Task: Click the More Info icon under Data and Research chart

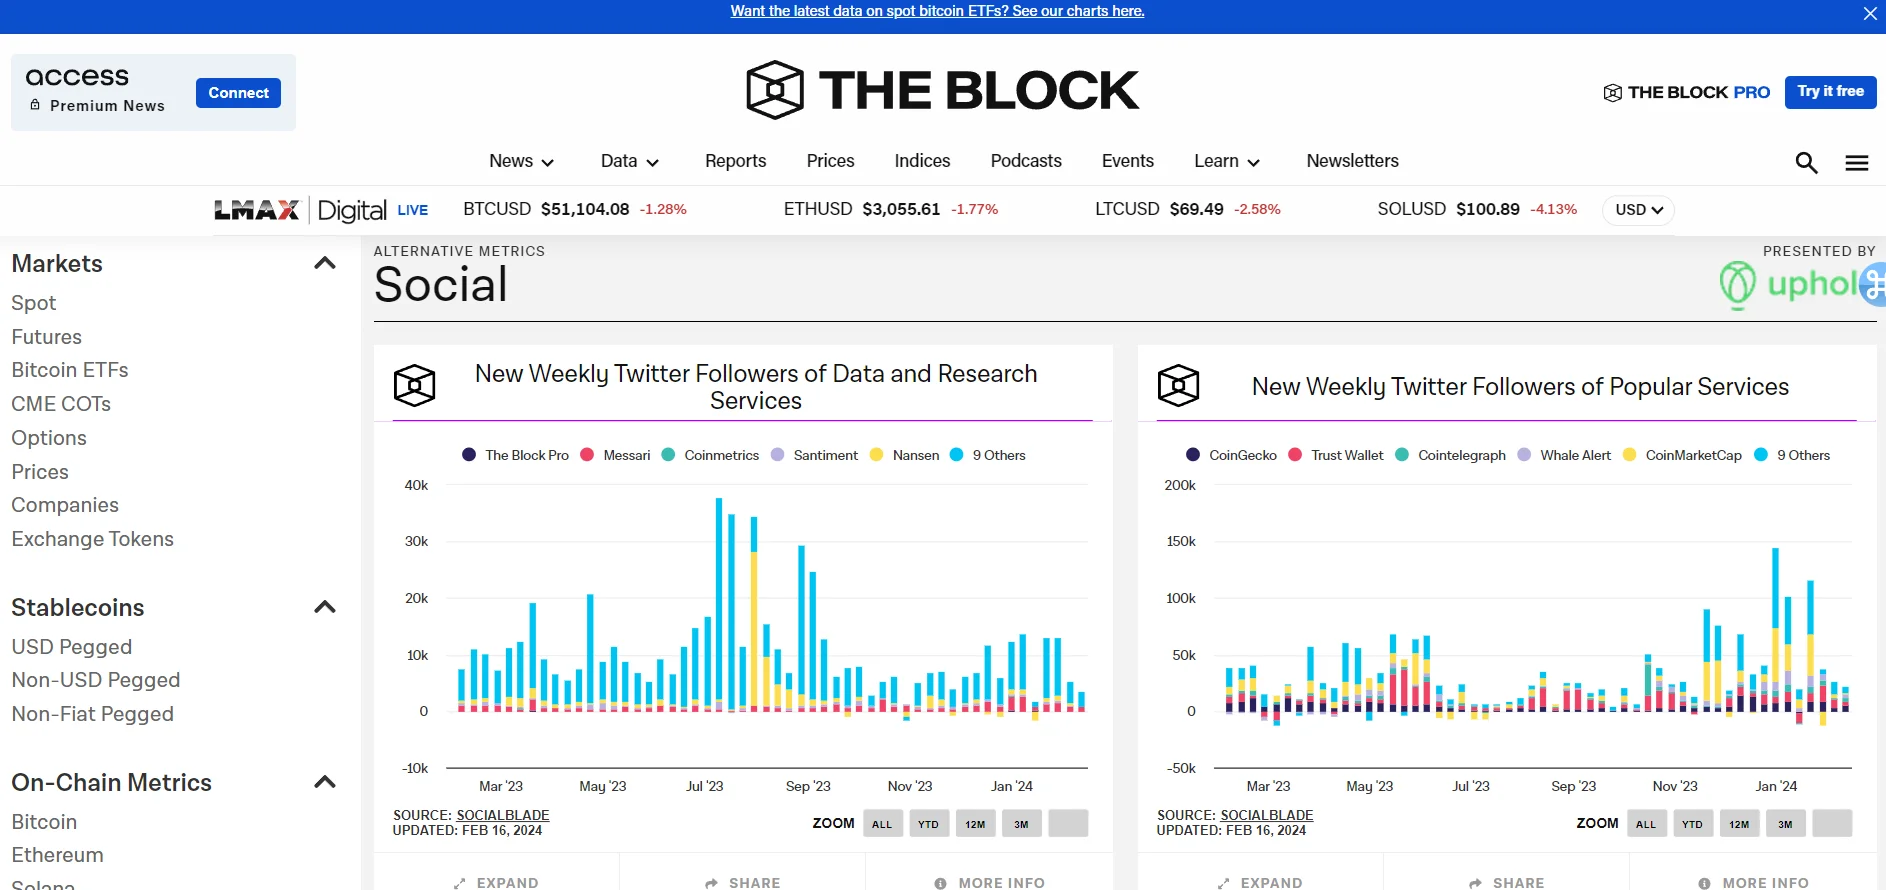Action: [940, 883]
